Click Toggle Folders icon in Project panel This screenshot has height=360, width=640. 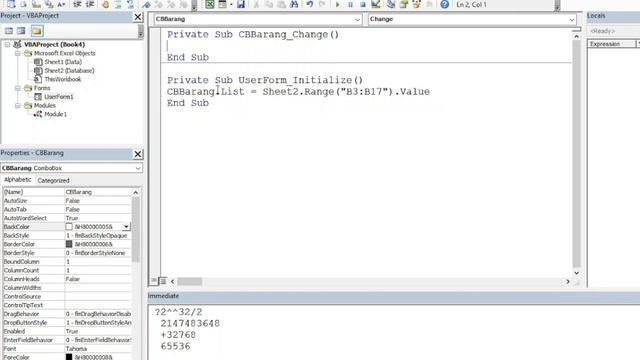point(37,31)
